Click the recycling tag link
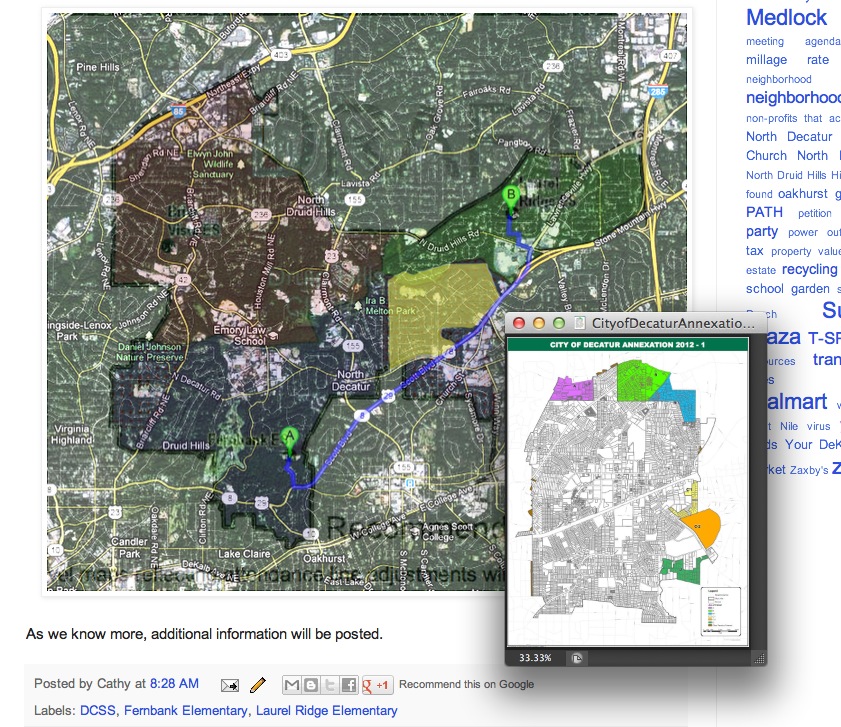The height and width of the screenshot is (727, 841). (x=809, y=269)
